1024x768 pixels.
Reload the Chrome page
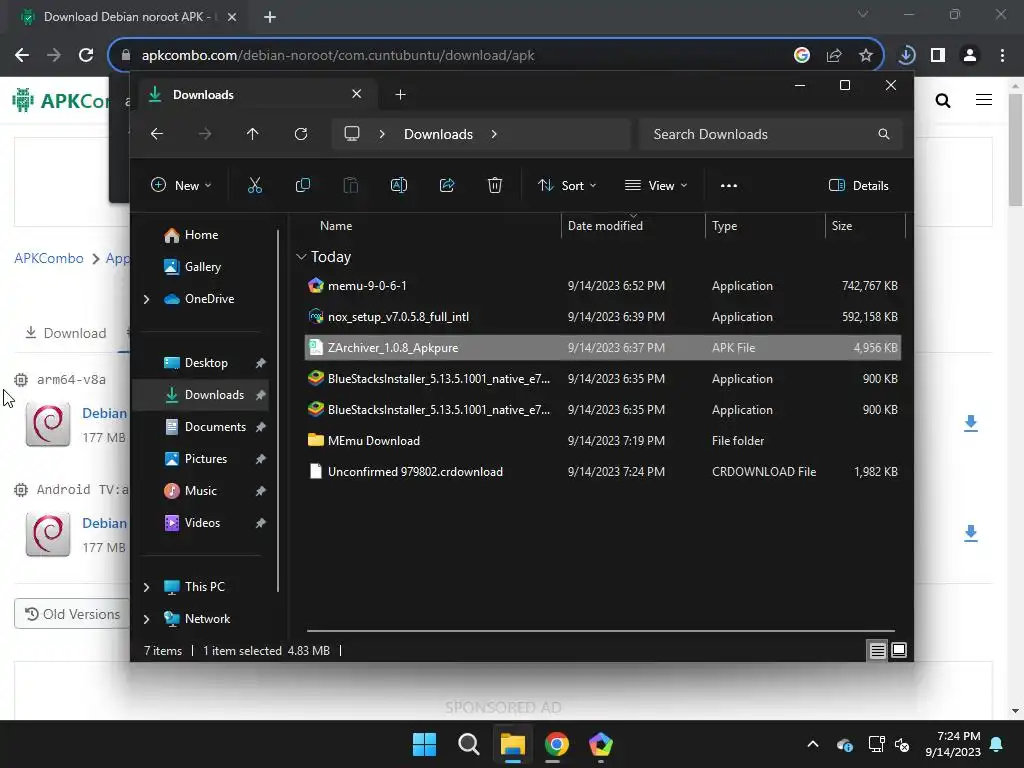[x=86, y=55]
